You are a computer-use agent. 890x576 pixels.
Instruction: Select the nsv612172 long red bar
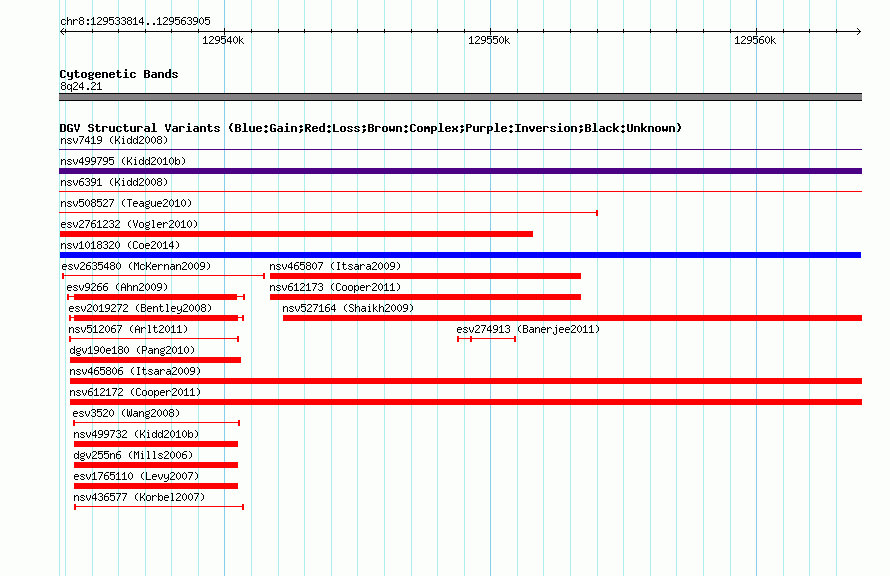(466, 402)
